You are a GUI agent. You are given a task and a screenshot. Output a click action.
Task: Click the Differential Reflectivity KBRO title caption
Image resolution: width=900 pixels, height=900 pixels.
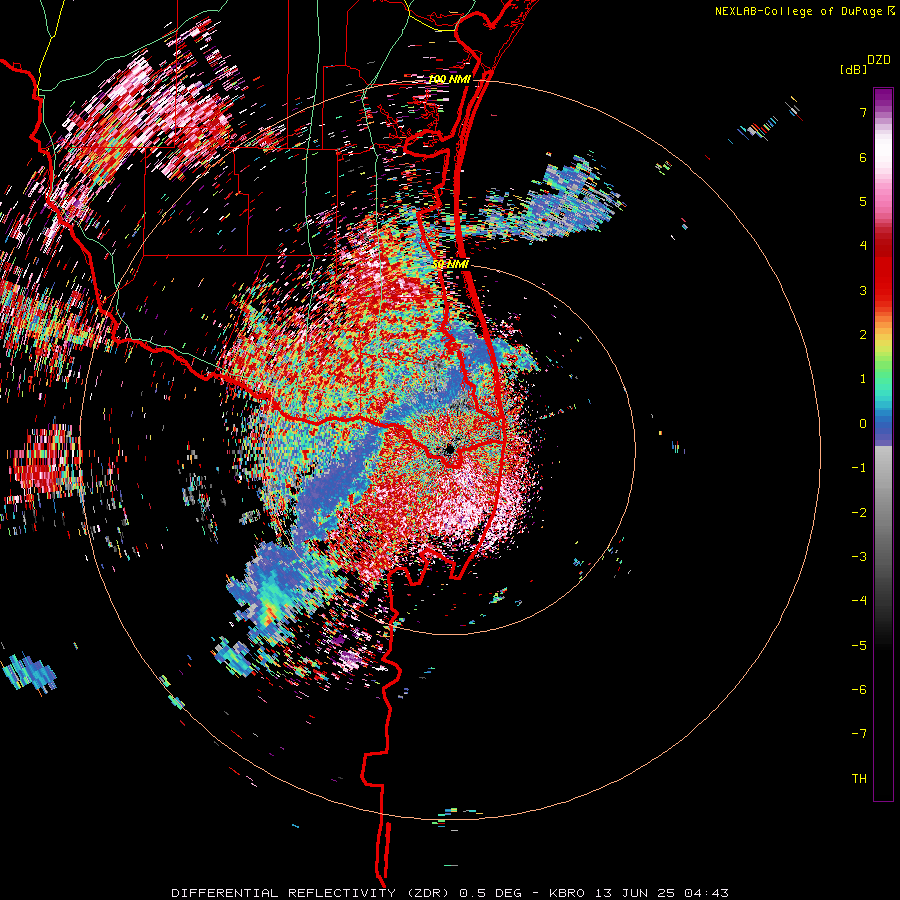click(450, 893)
